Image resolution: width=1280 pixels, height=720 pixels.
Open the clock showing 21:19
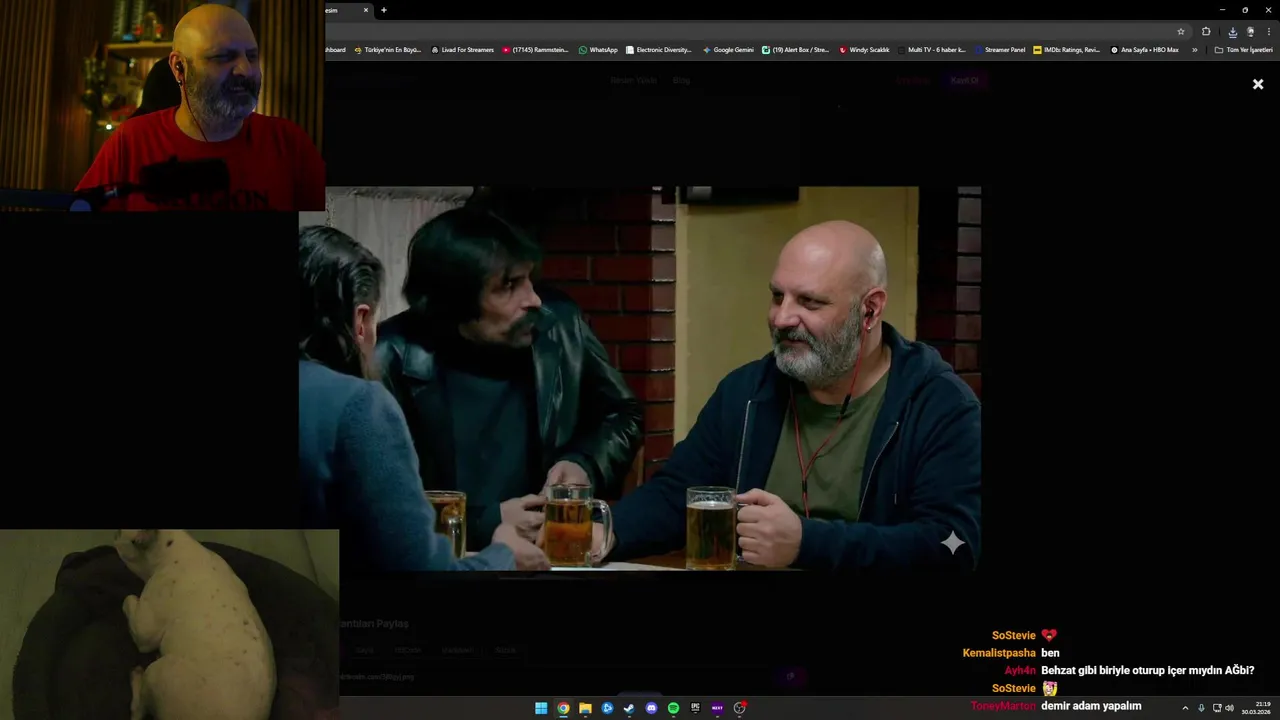(x=1256, y=708)
